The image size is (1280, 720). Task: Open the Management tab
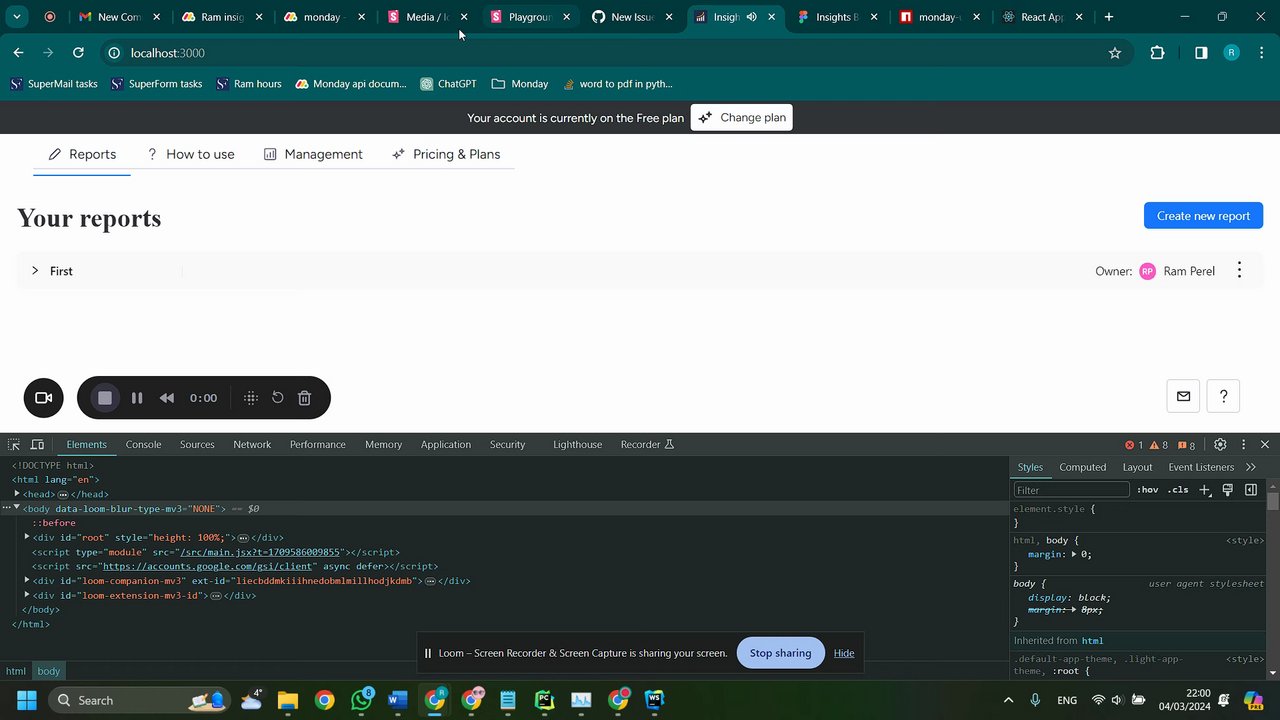pyautogui.click(x=313, y=154)
